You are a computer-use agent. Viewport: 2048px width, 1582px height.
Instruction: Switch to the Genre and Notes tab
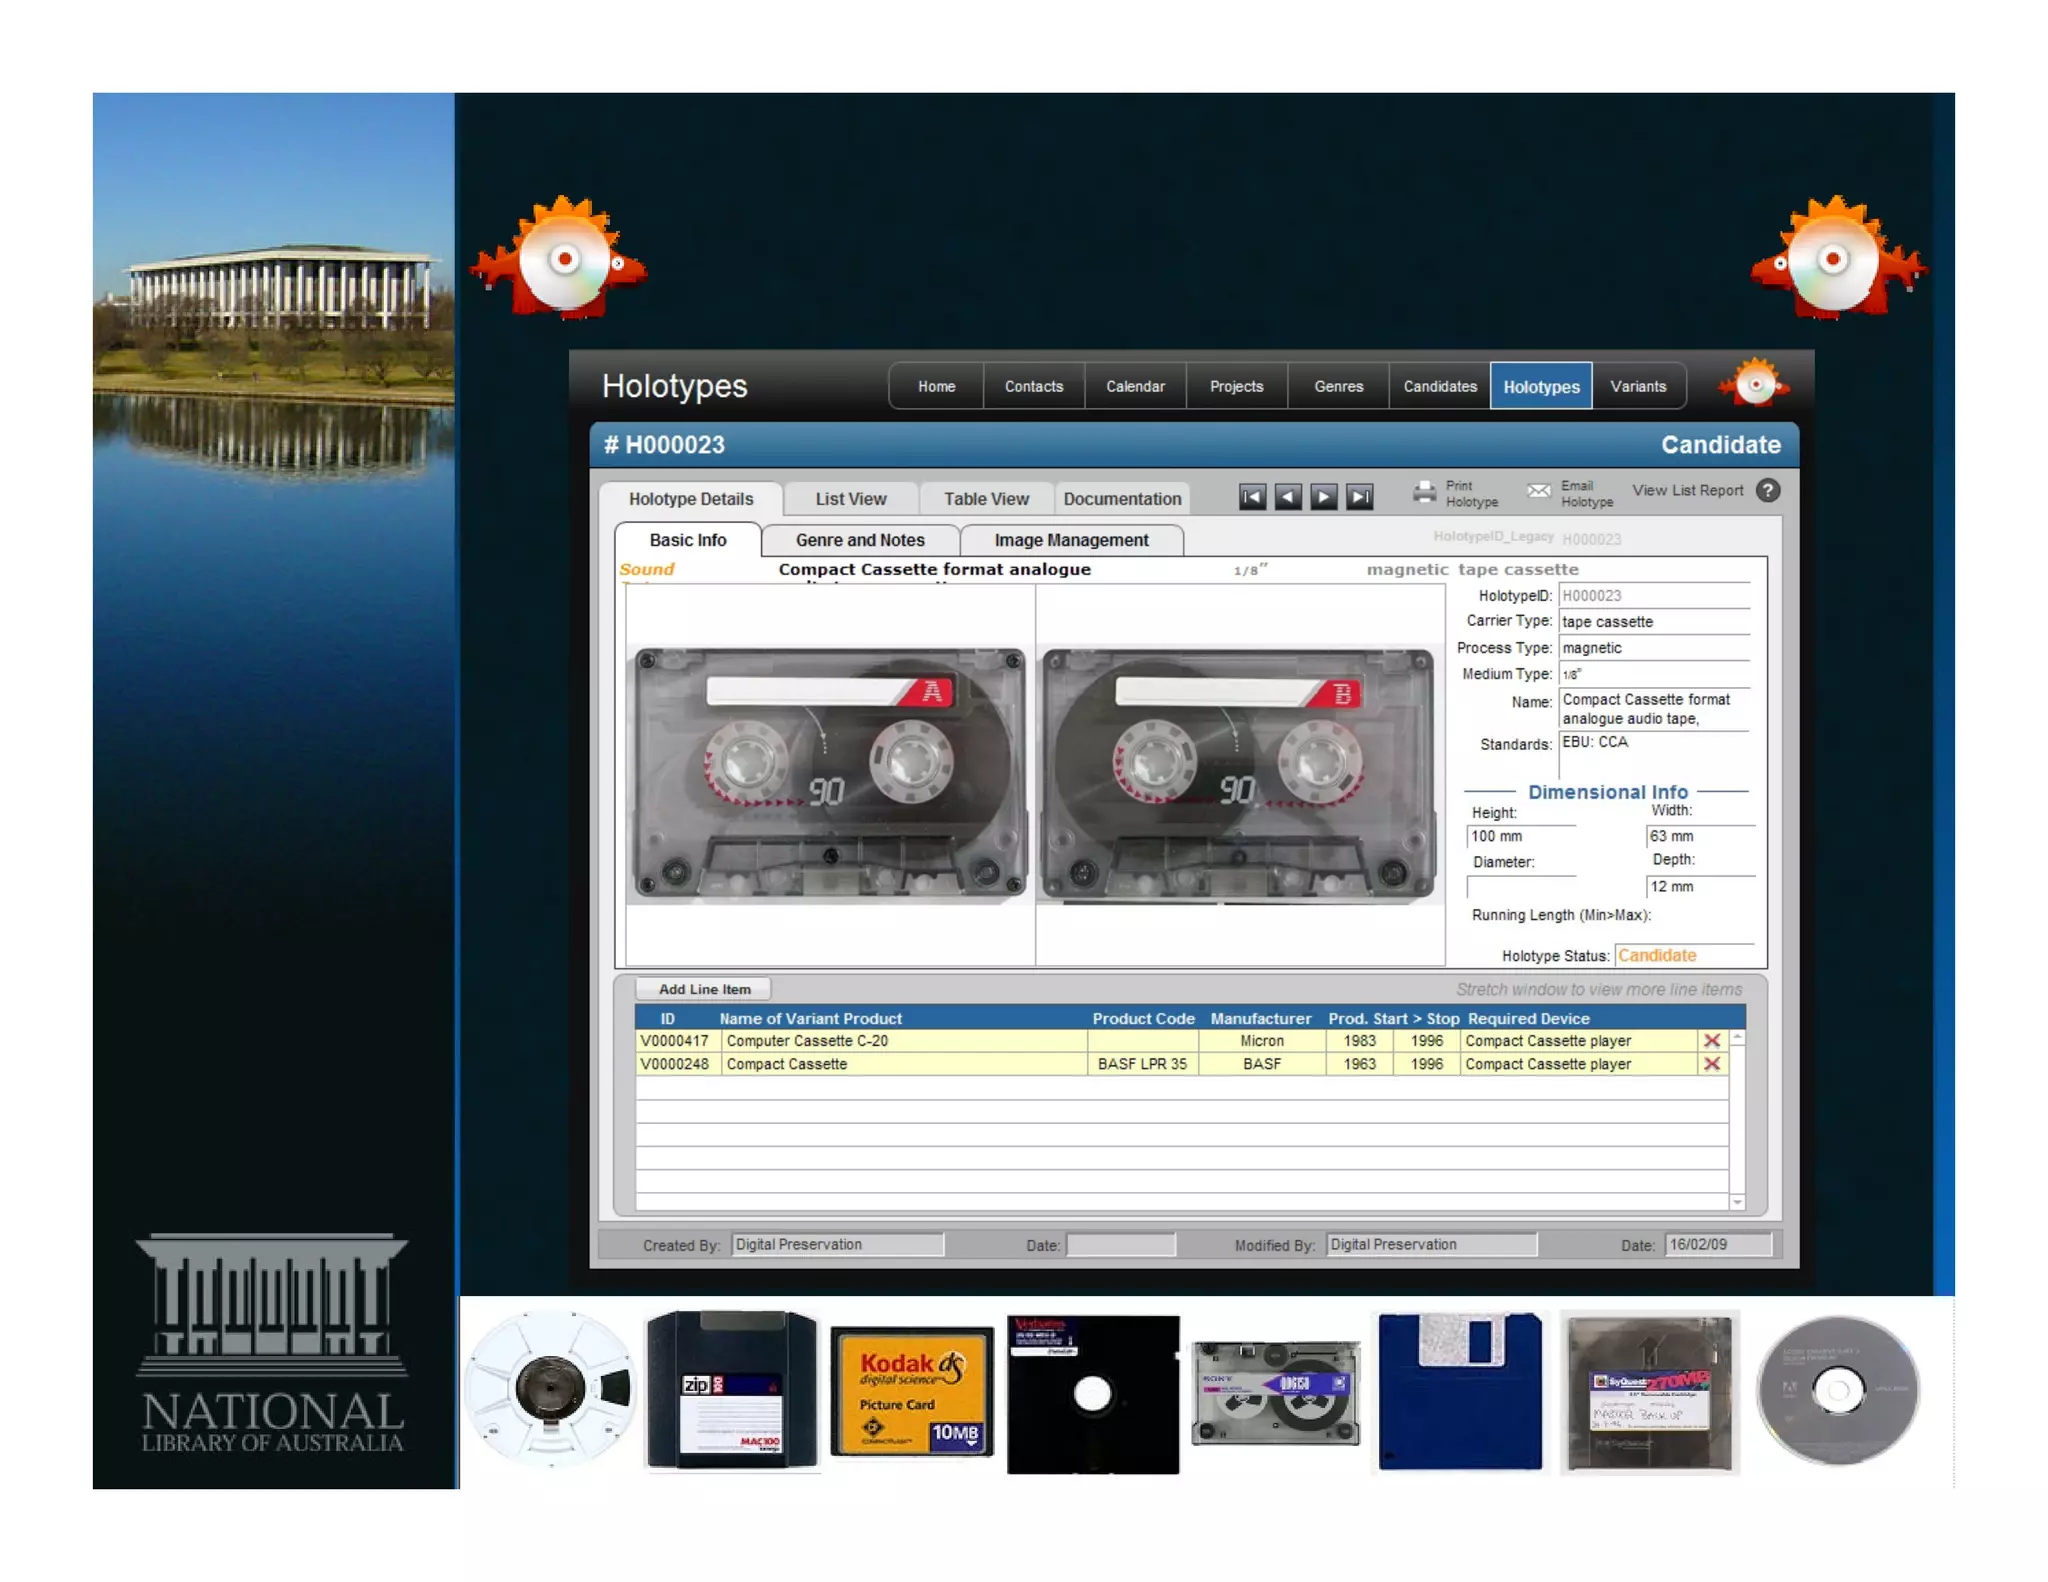[x=859, y=540]
